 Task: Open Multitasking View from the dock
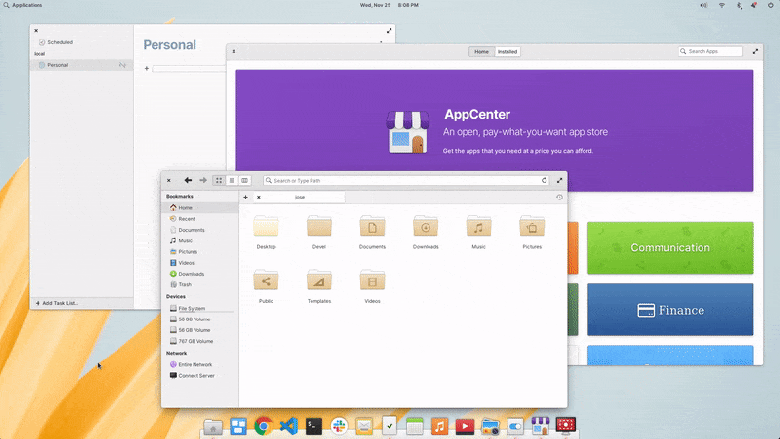point(238,426)
